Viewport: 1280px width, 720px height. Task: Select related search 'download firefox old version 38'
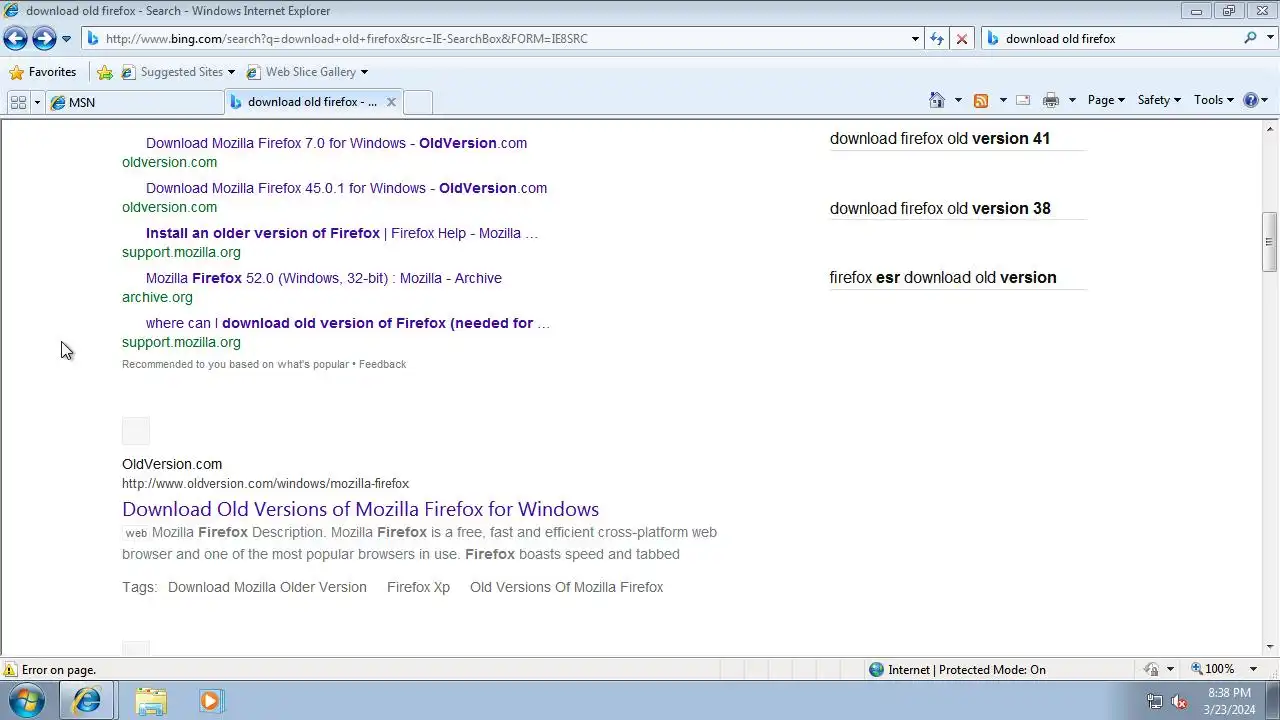coord(940,209)
